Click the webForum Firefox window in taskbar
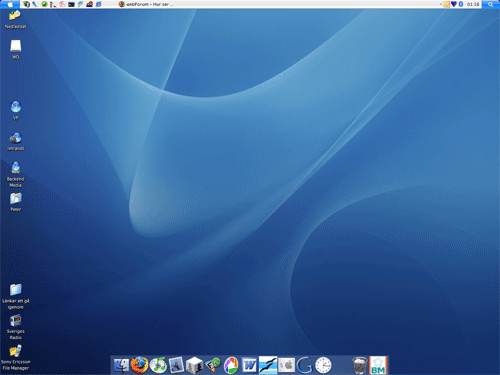500x375 pixels. pyautogui.click(x=146, y=4)
